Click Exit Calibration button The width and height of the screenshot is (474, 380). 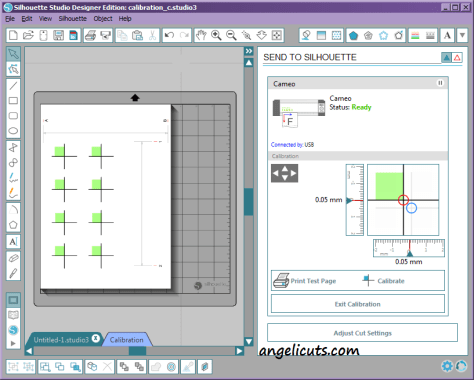[358, 304]
